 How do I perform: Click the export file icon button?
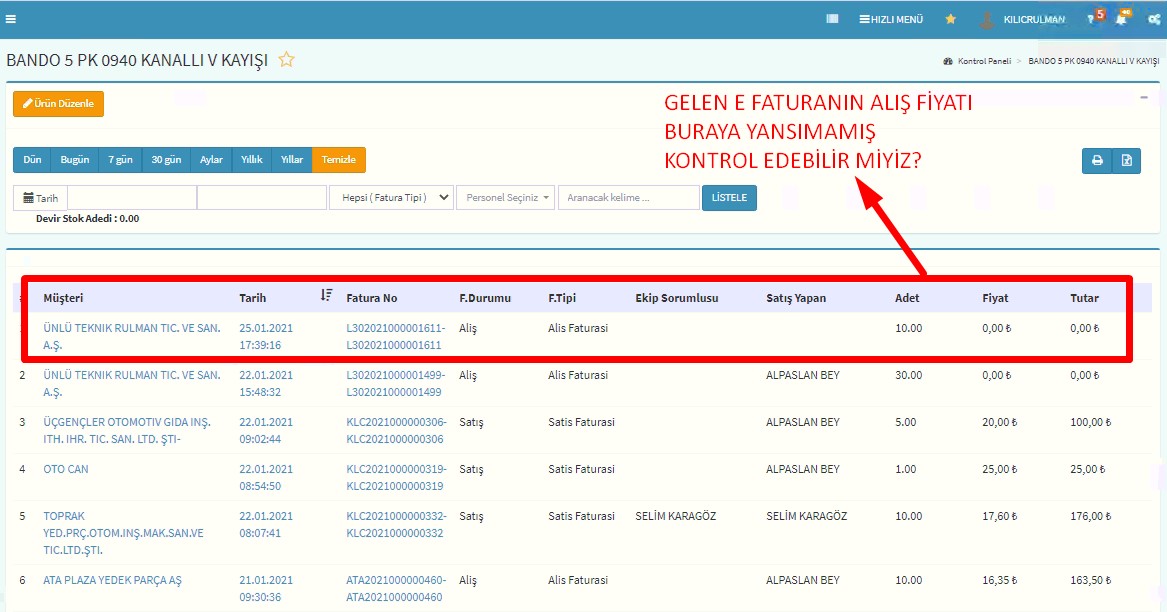point(1126,160)
